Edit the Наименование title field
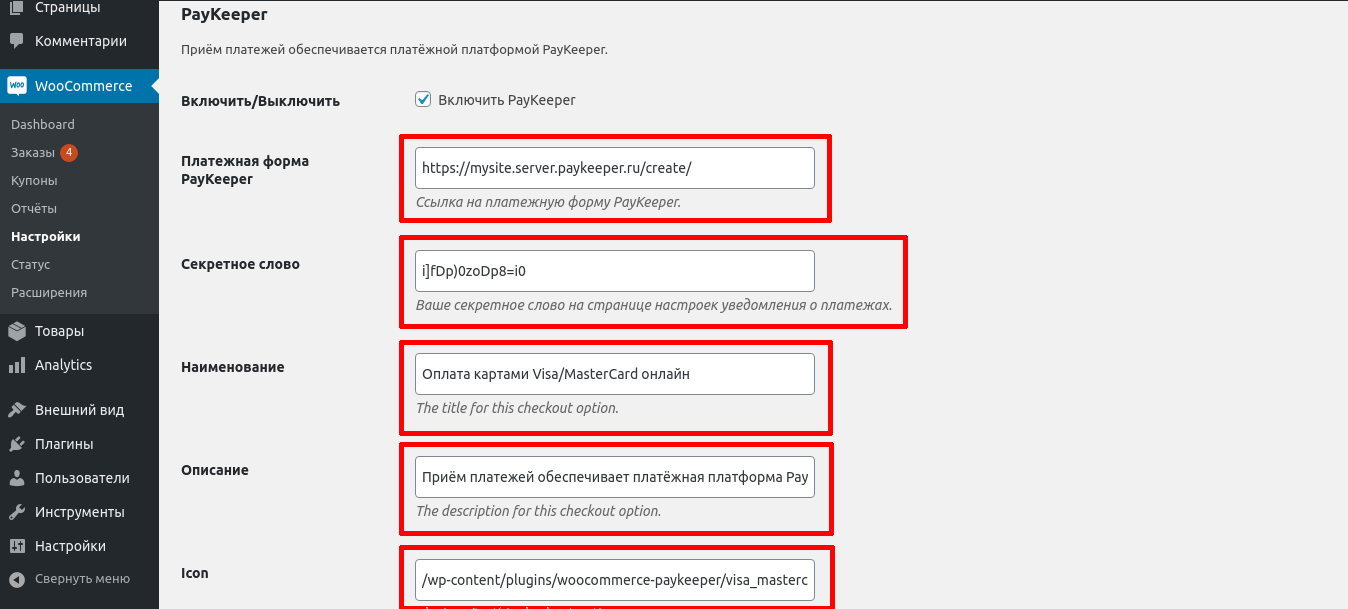The width and height of the screenshot is (1348, 609). [x=614, y=374]
